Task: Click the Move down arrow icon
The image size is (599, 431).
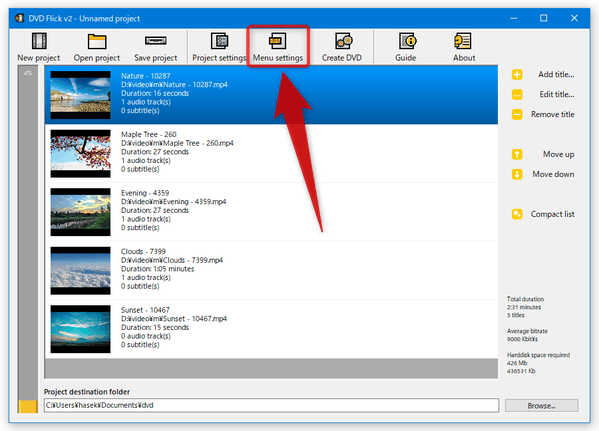Action: [x=517, y=174]
